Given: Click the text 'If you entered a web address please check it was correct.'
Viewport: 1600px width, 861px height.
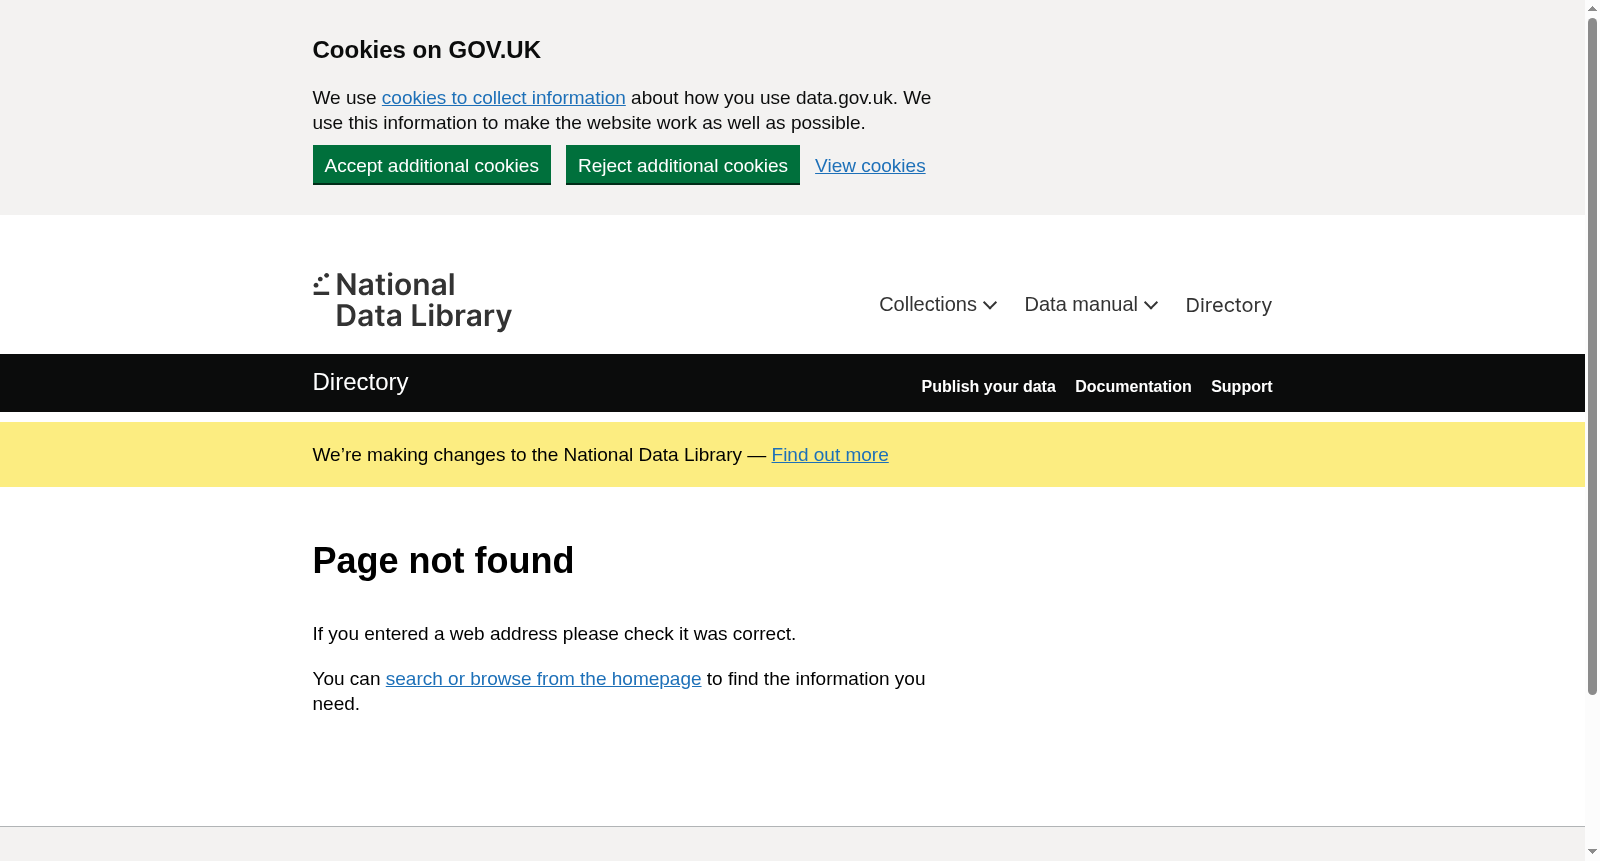Looking at the screenshot, I should 554,634.
